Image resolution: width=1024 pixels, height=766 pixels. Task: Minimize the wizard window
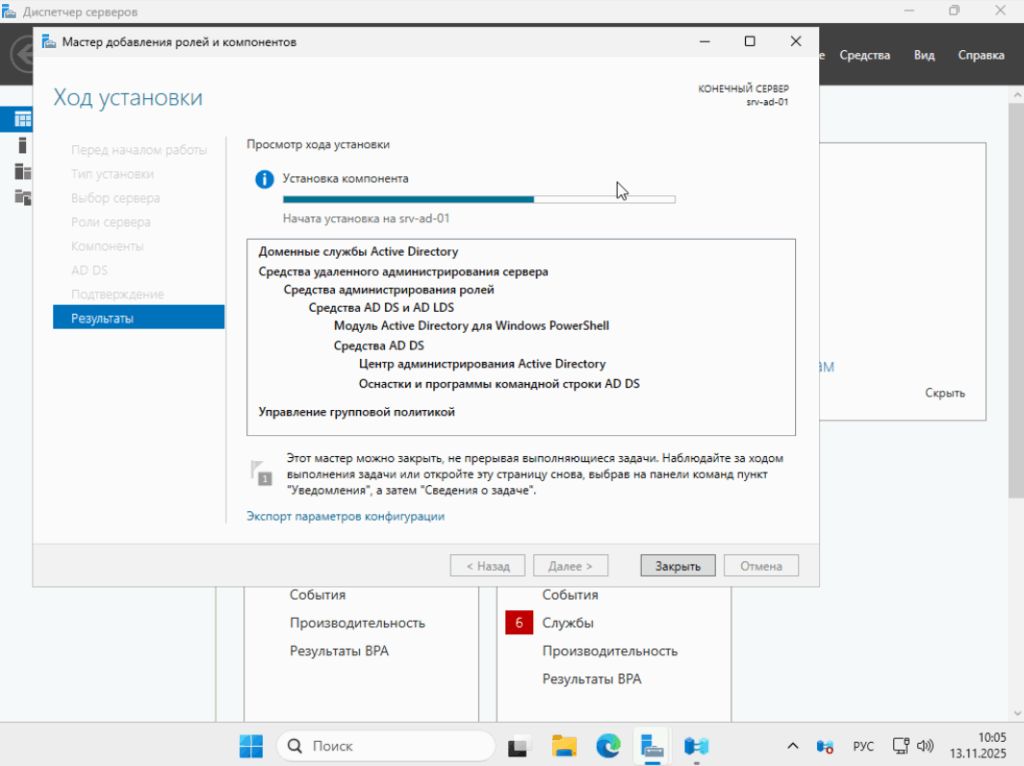point(705,41)
